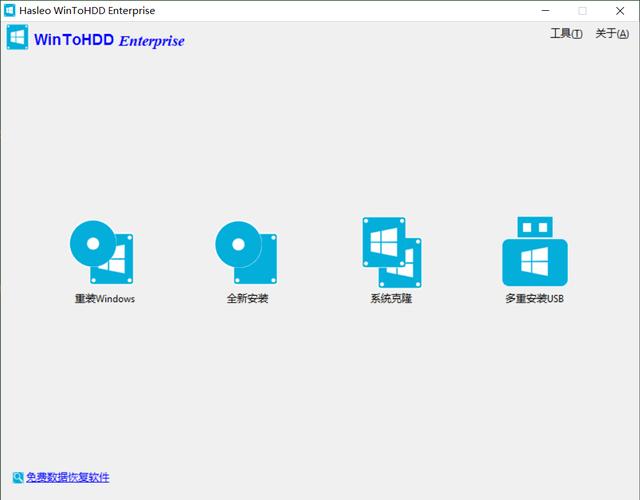Click the 重装Windows disc icon

(x=102, y=252)
